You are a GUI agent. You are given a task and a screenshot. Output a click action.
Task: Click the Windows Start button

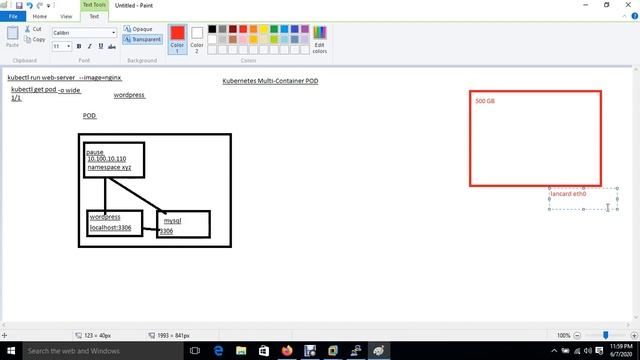point(11,351)
